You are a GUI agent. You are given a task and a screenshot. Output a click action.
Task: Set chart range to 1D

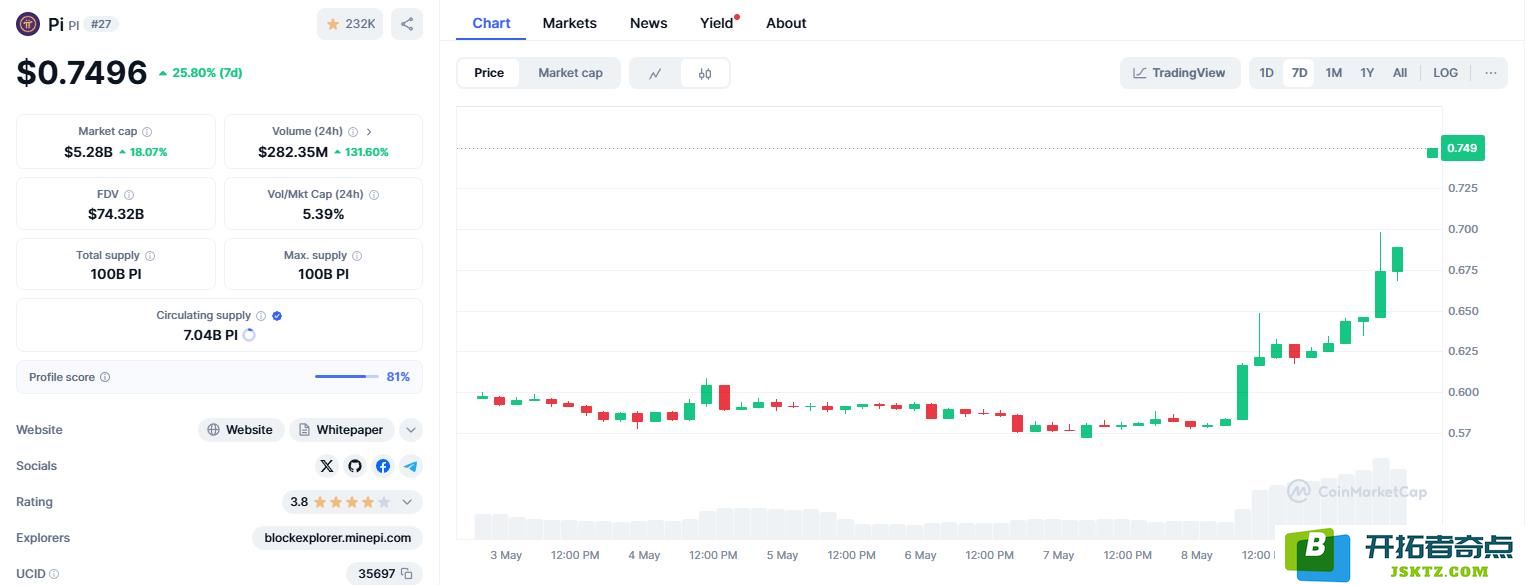[x=1266, y=73]
